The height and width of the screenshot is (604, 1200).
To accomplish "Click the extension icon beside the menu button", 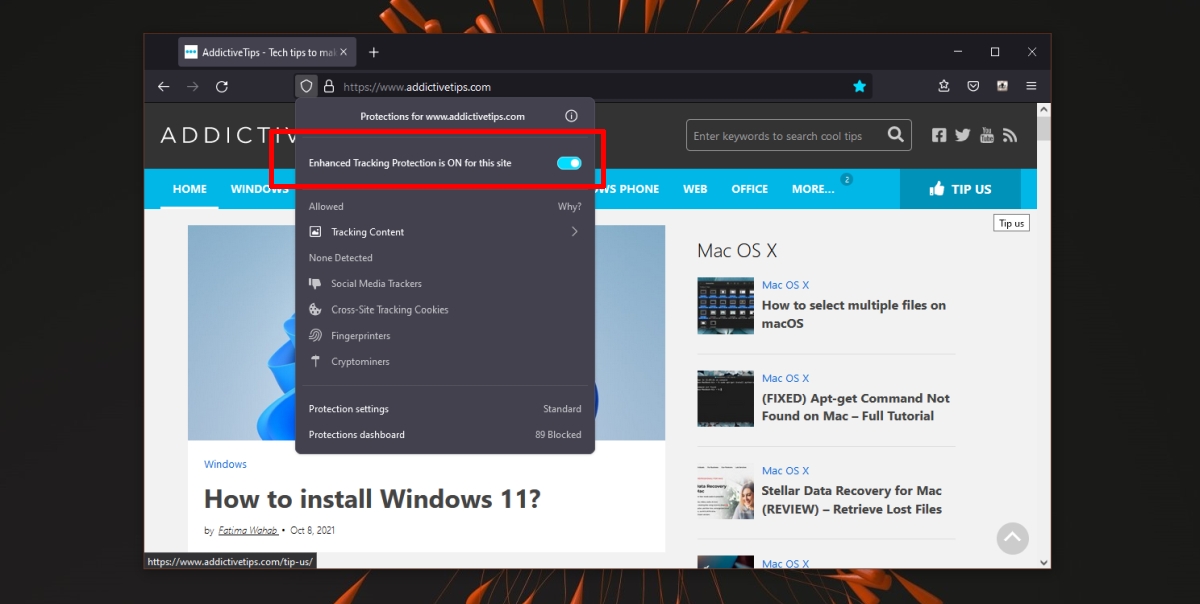I will pyautogui.click(x=1002, y=87).
